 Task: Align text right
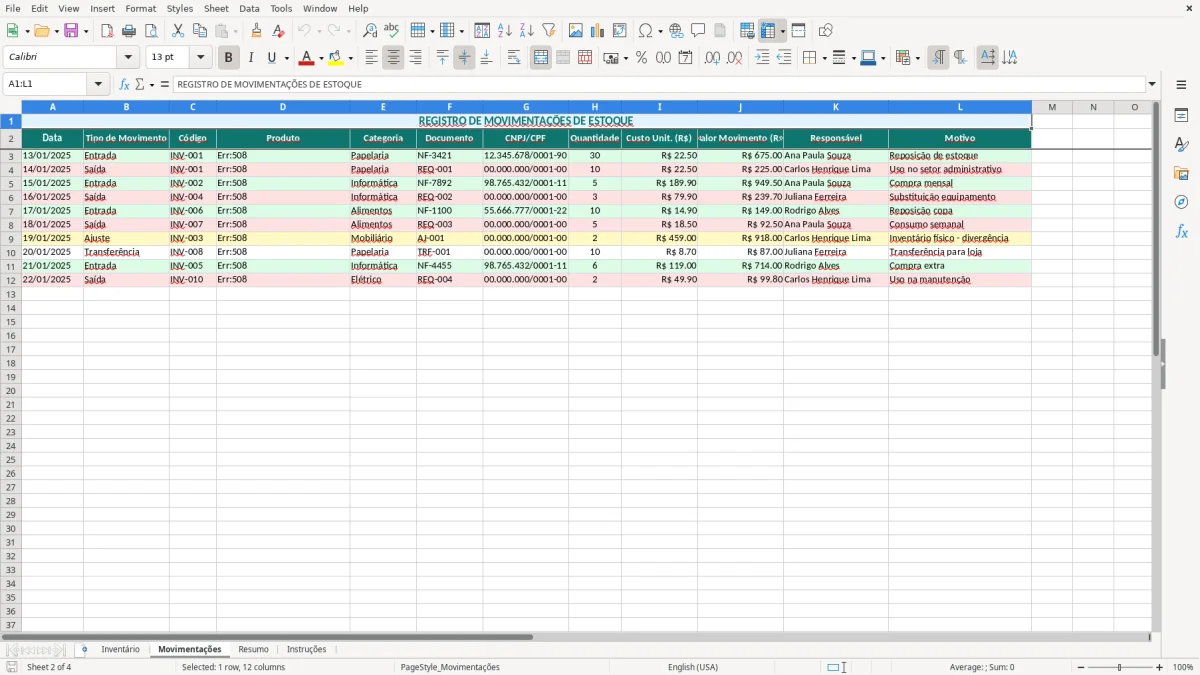pos(415,58)
